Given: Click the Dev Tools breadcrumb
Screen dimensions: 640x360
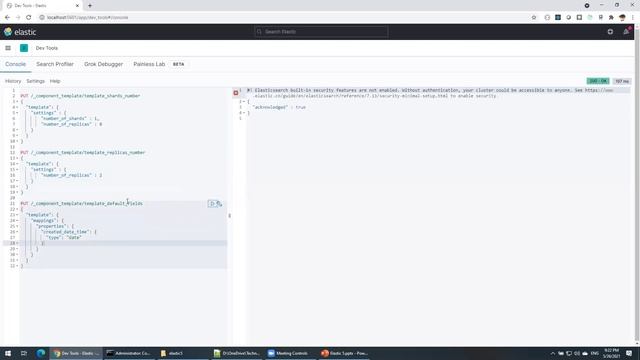Looking at the screenshot, I should coord(47,48).
